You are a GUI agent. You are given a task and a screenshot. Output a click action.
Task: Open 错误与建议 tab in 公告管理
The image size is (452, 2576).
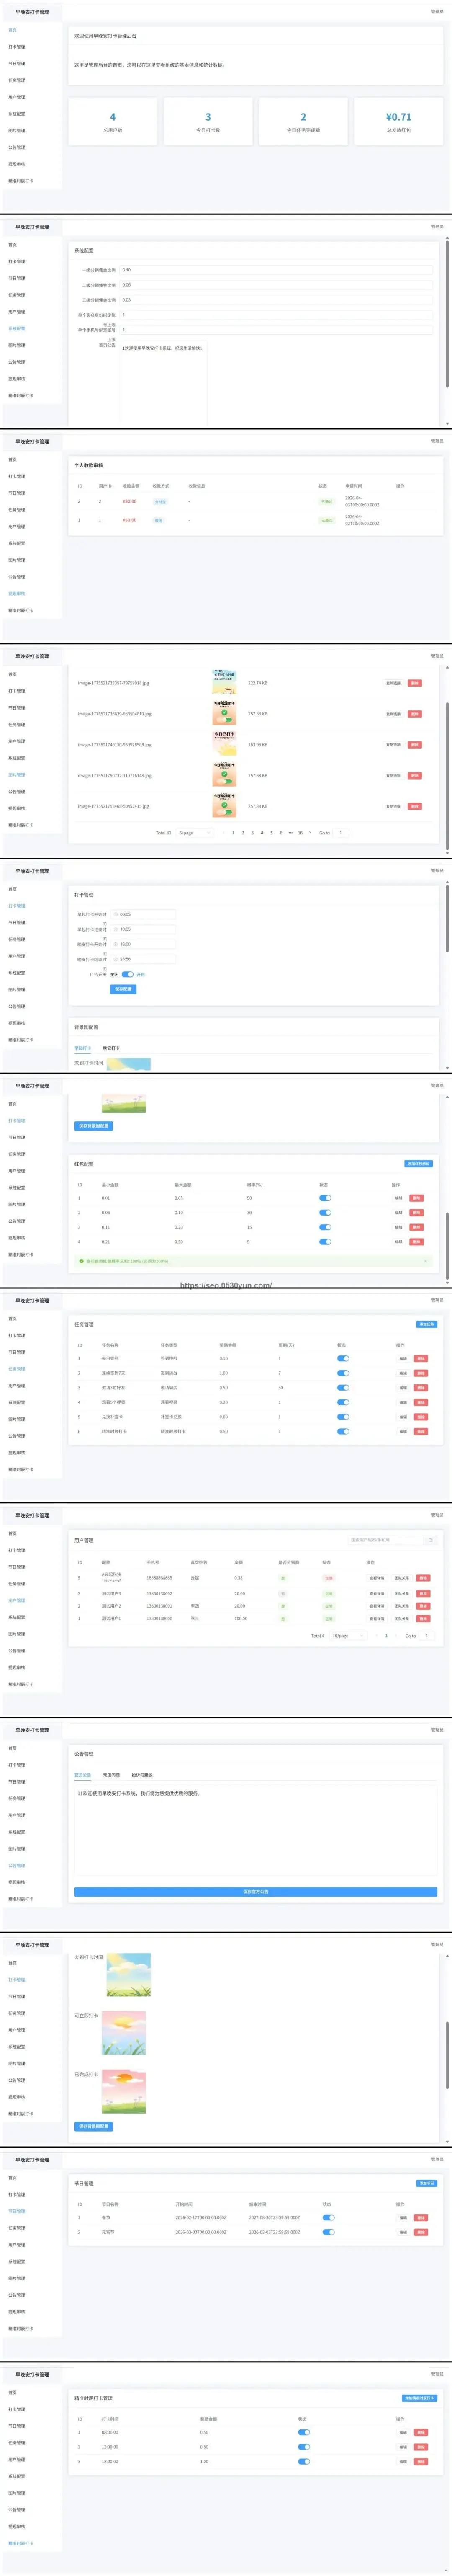coord(142,1775)
